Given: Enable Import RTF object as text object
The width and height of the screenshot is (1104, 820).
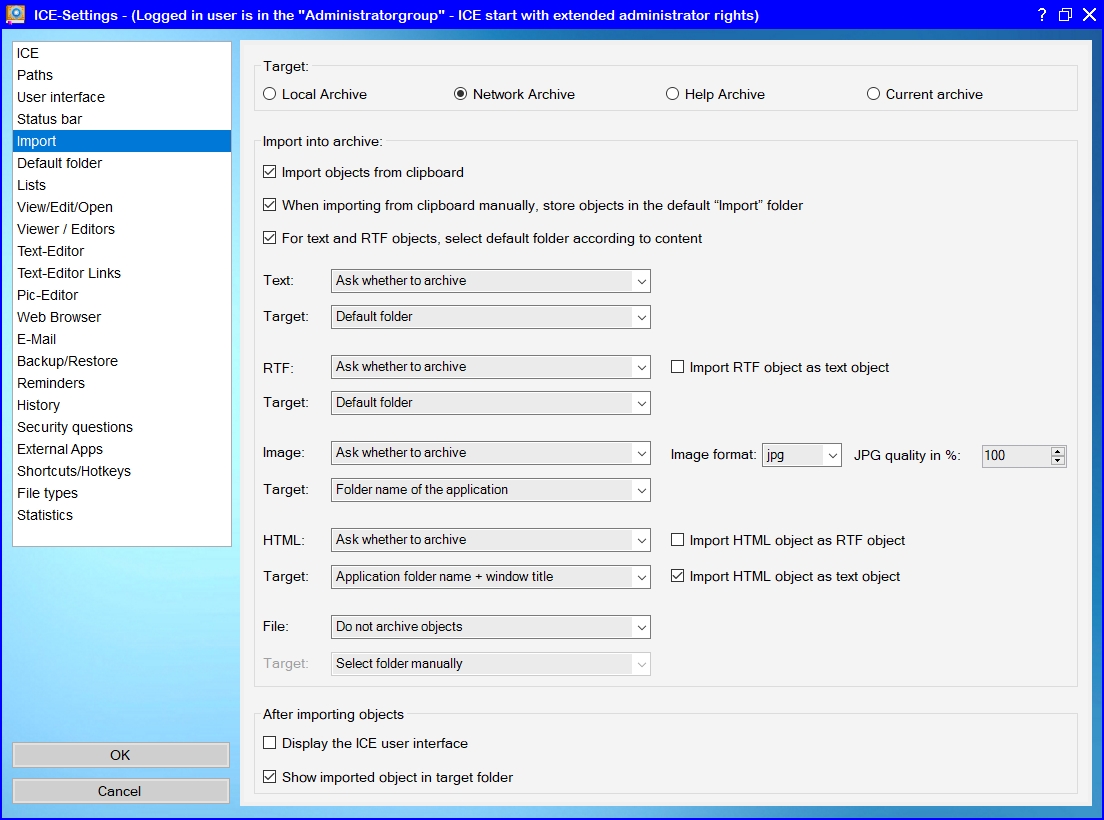Looking at the screenshot, I should [678, 367].
